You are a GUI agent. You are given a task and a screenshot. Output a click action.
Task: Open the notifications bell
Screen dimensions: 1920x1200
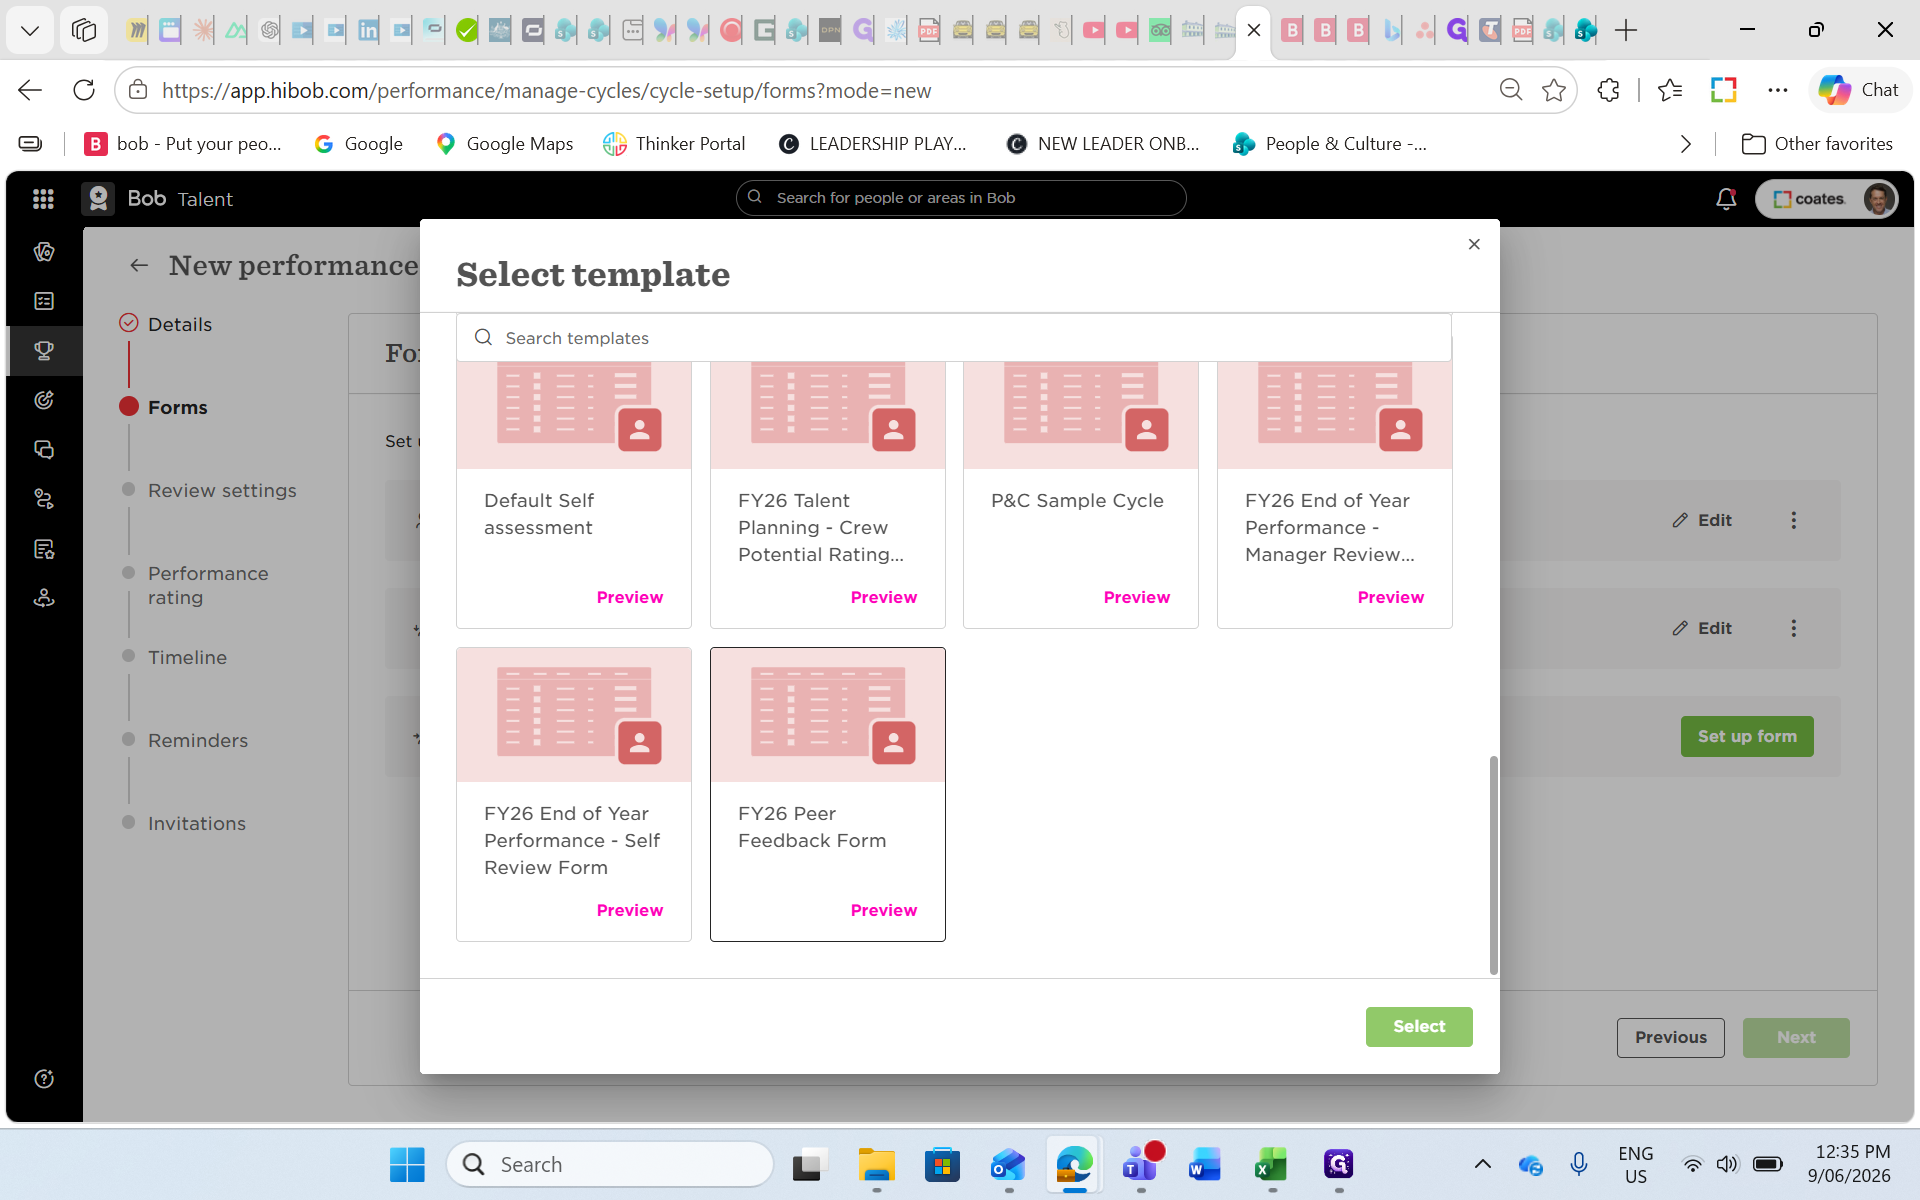point(1726,199)
